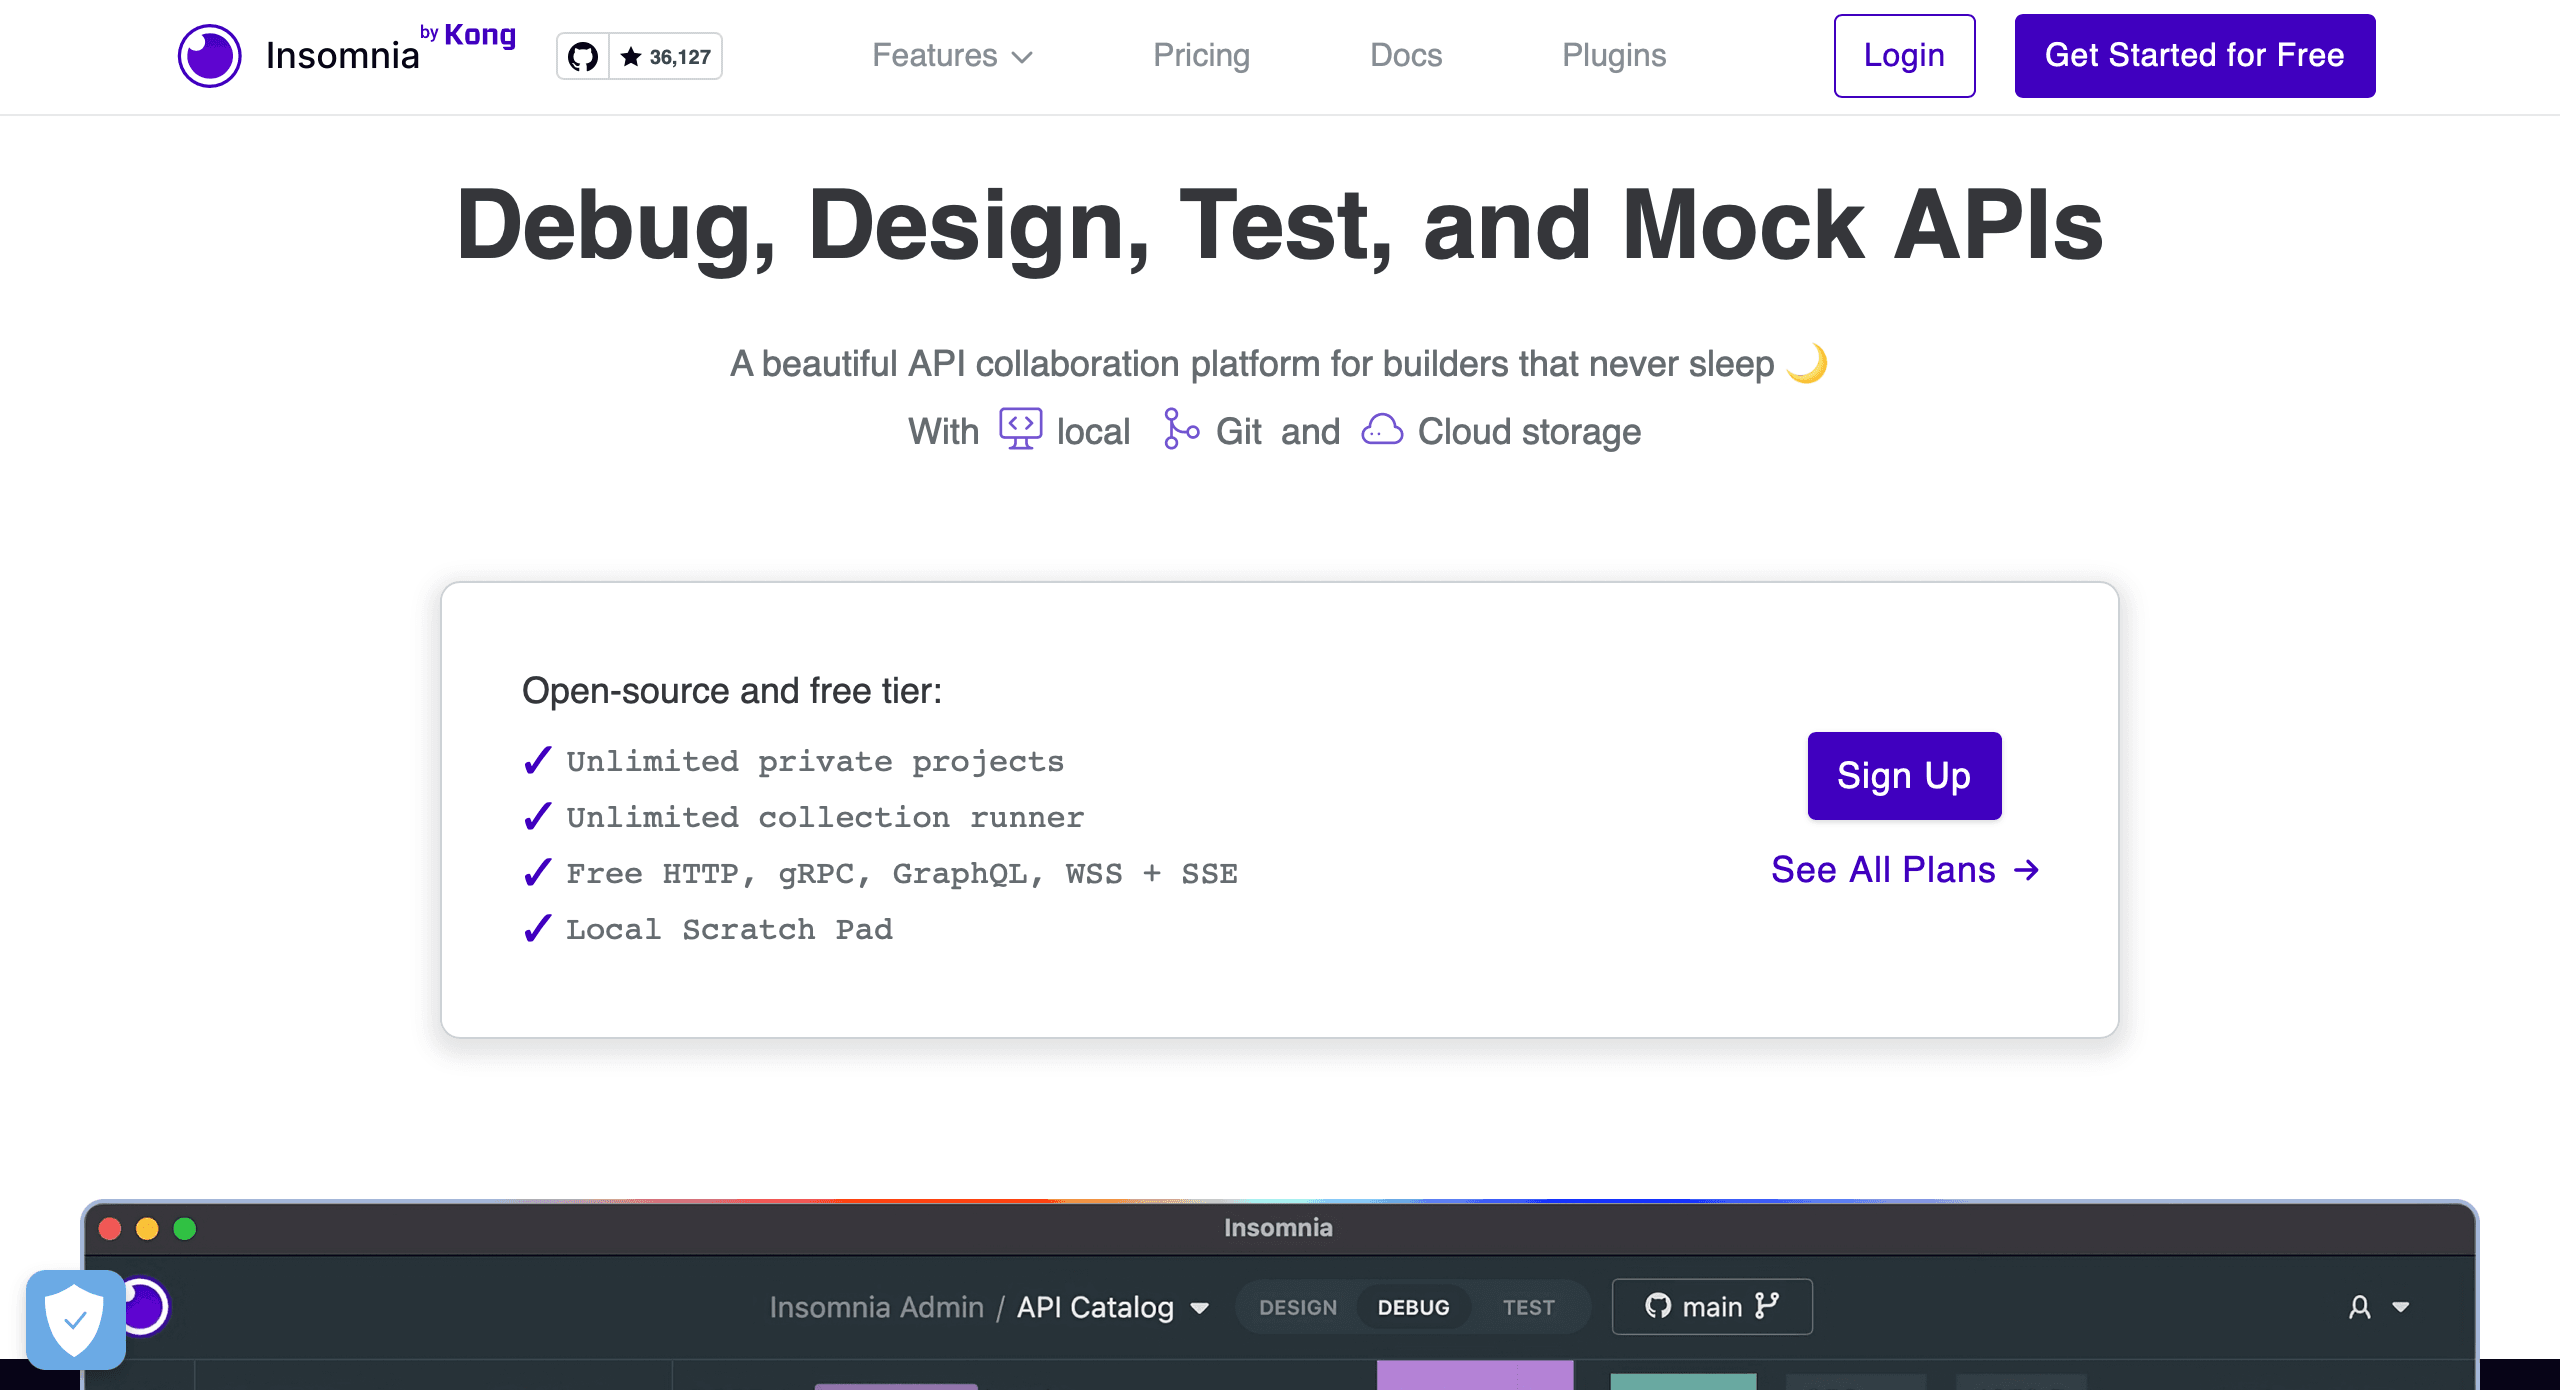Click the Login button
Image resolution: width=2560 pixels, height=1390 pixels.
1904,56
